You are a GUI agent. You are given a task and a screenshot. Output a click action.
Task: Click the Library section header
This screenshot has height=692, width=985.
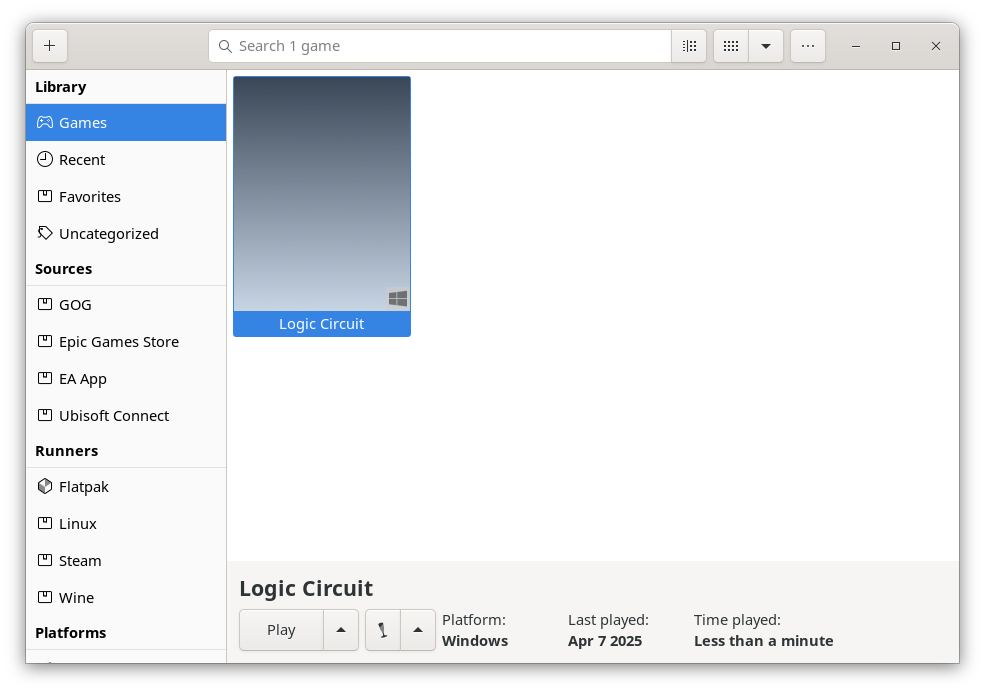60,87
